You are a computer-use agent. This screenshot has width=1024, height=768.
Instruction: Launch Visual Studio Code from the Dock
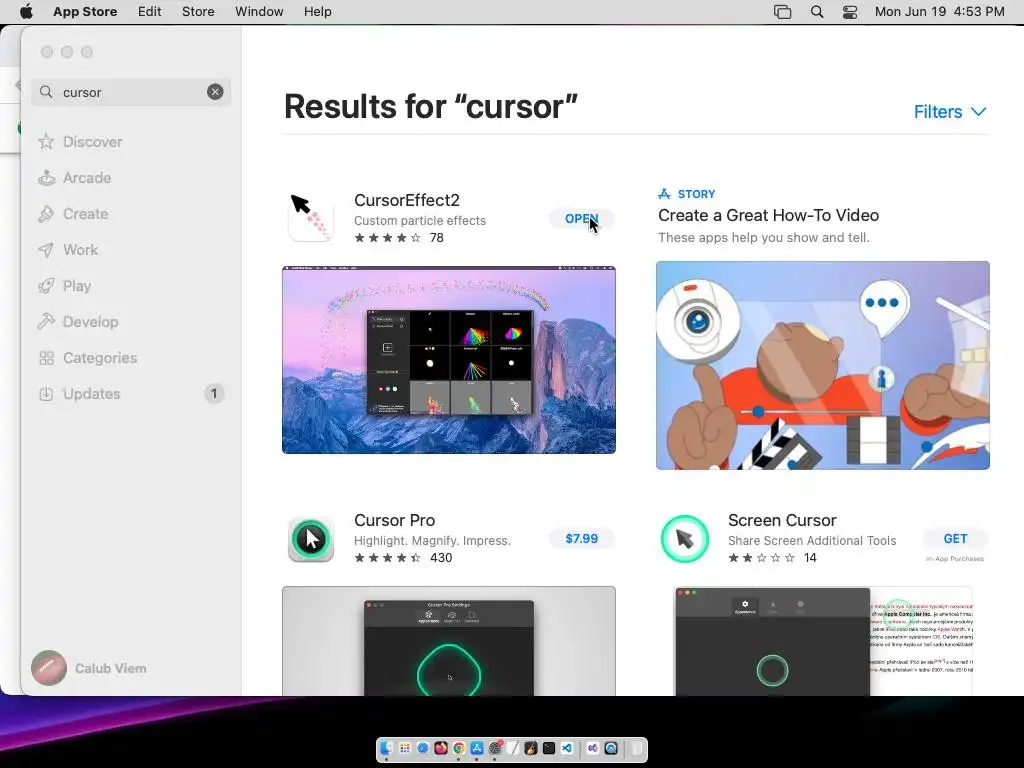(x=567, y=748)
